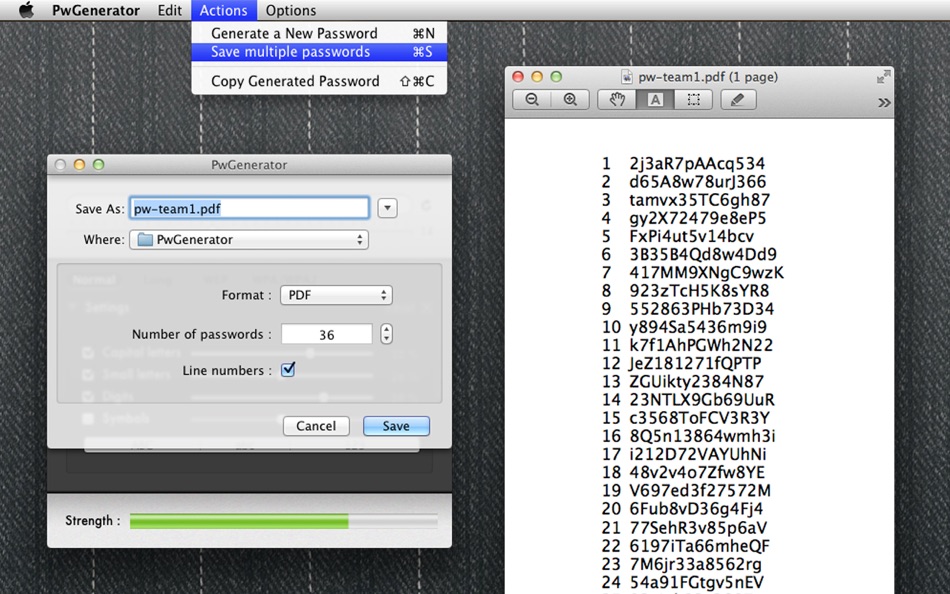The height and width of the screenshot is (594, 950).
Task: Open the Apple menu
Action: (26, 10)
